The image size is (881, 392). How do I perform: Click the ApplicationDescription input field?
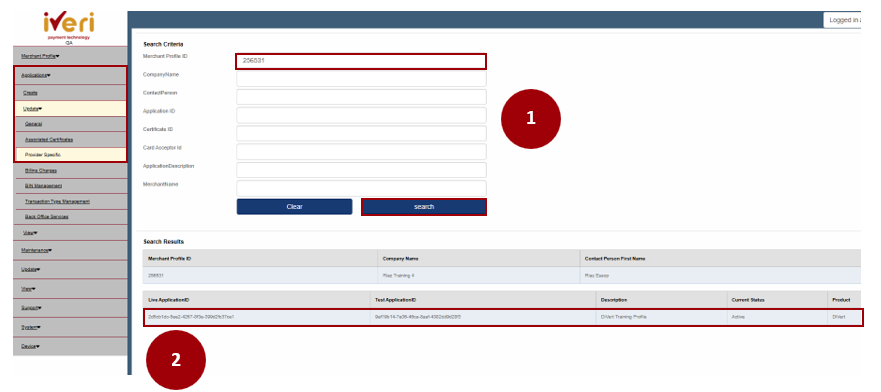click(x=361, y=170)
